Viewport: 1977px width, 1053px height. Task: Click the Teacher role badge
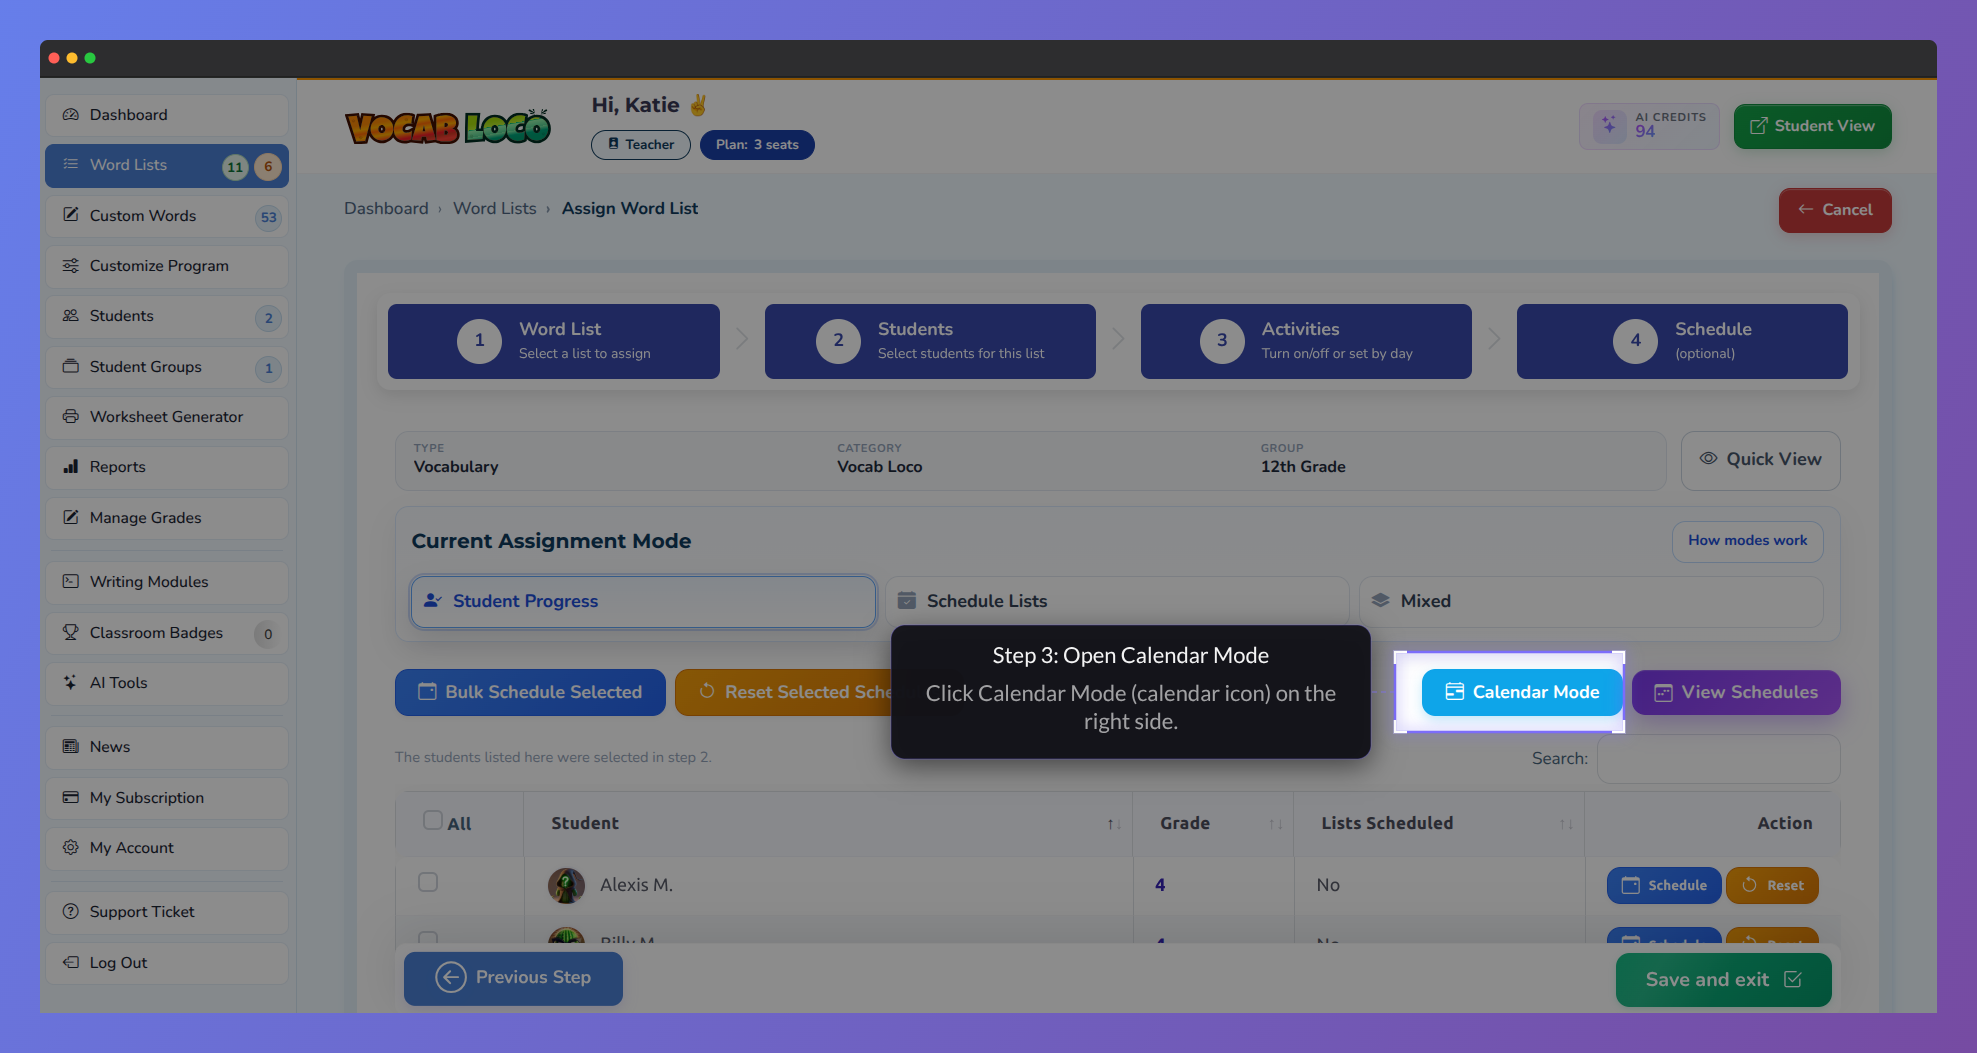tap(641, 145)
